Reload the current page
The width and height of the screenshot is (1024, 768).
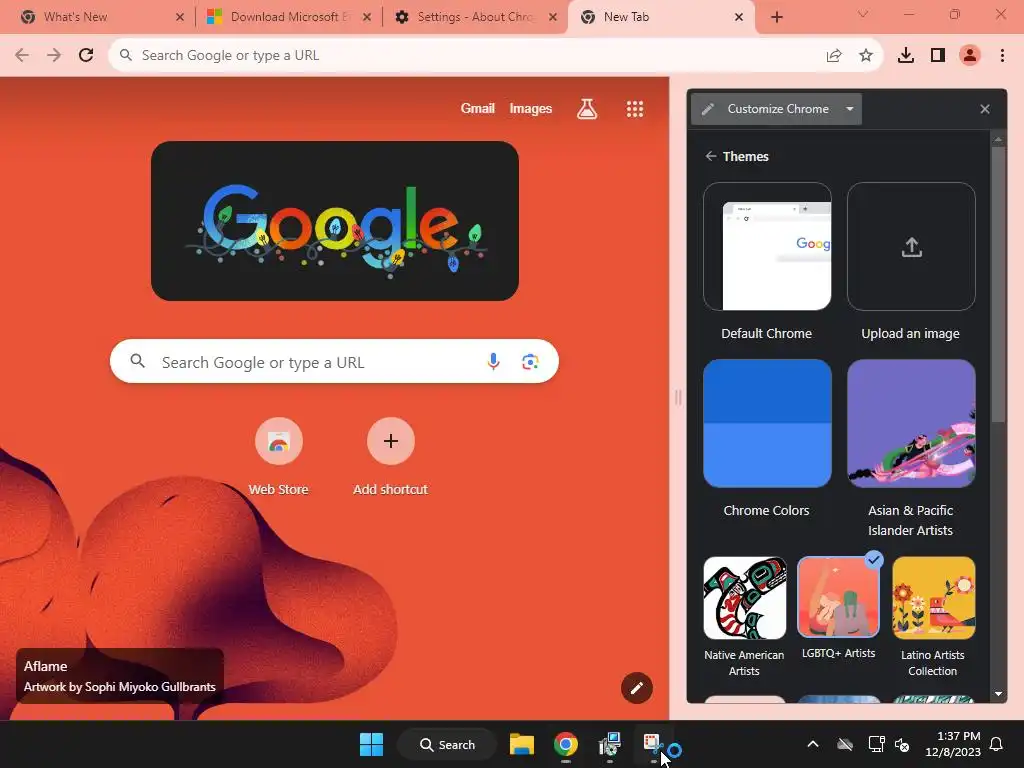[86, 56]
